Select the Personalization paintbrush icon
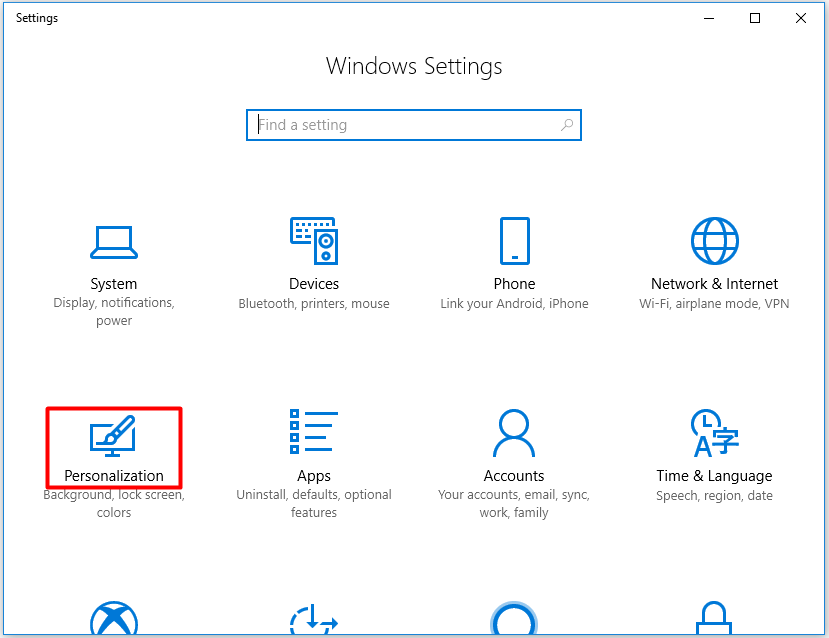Viewport: 829px width, 638px height. coord(114,436)
